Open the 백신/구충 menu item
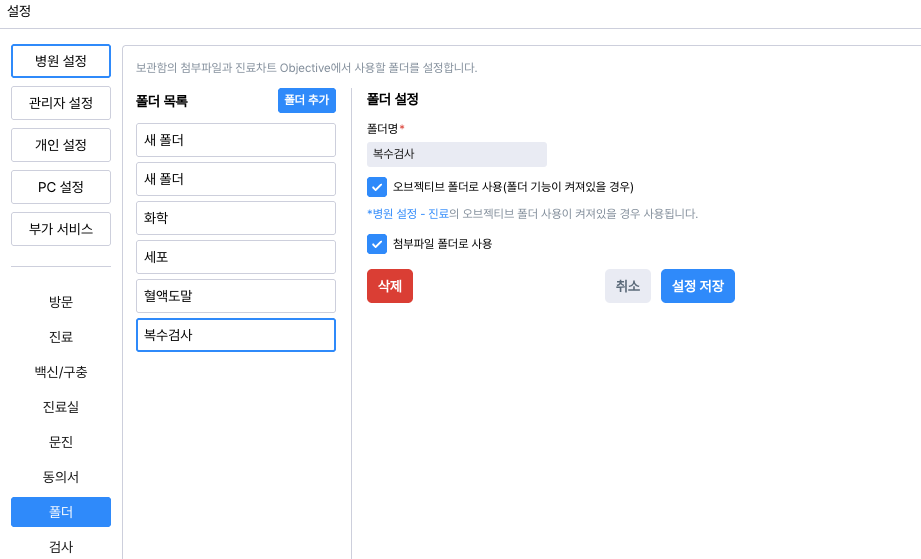Image resolution: width=921 pixels, height=559 pixels. [61, 372]
